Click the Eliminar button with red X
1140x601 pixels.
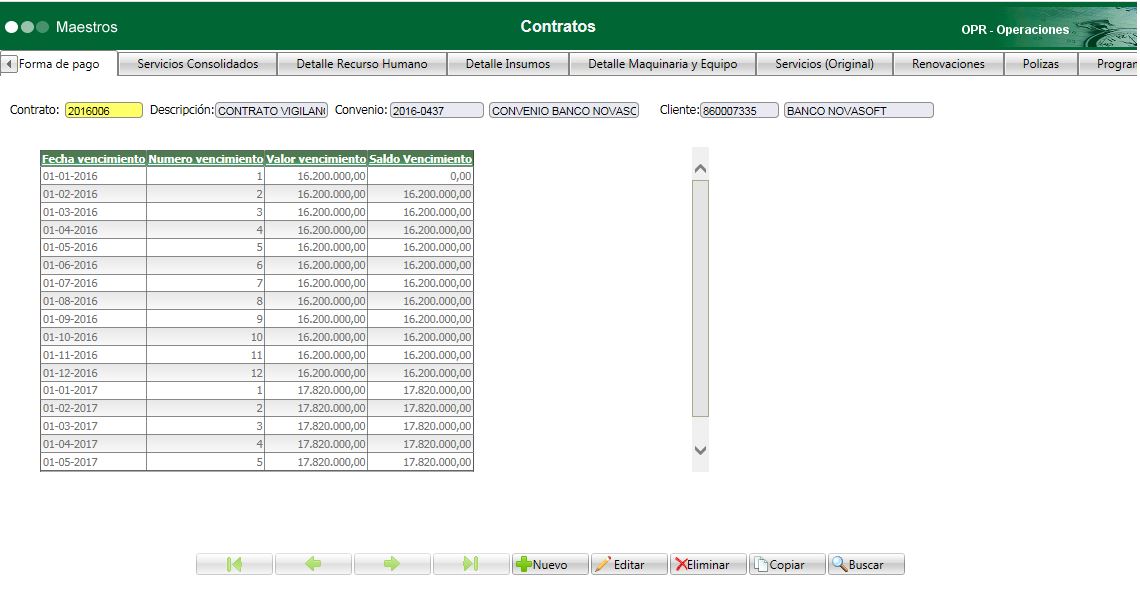click(708, 564)
